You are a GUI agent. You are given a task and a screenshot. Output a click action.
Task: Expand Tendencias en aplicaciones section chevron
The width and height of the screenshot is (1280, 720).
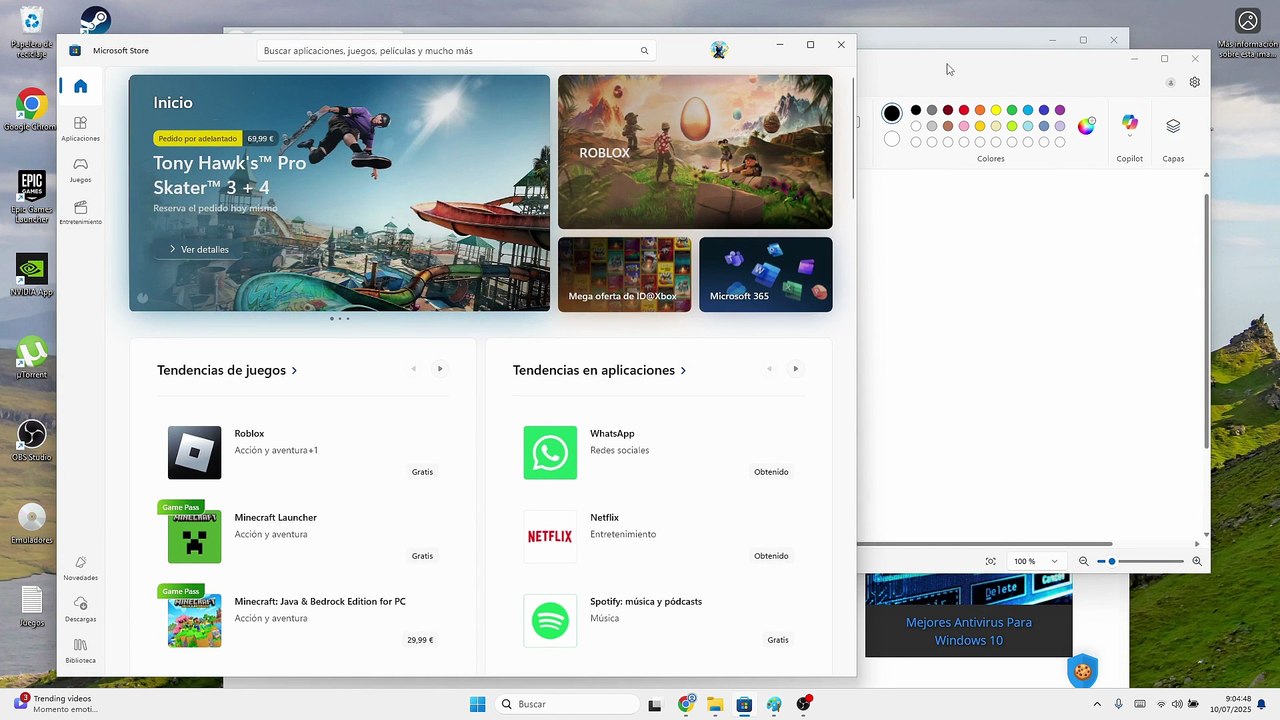[683, 371]
